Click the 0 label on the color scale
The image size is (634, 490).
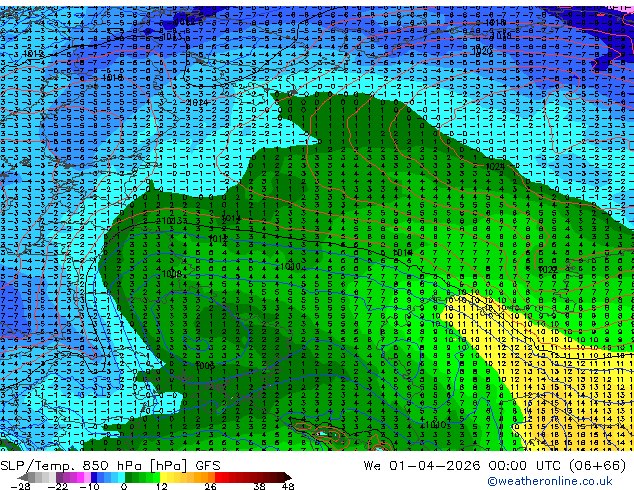click(124, 486)
